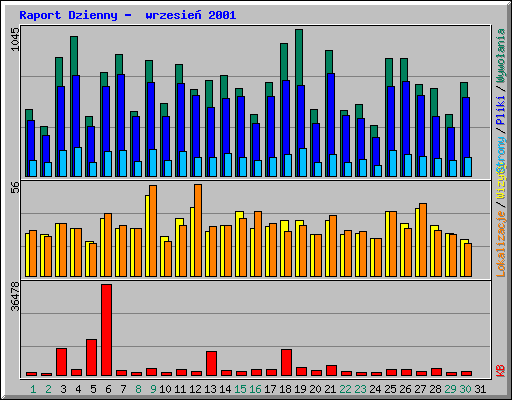Select the cyan pages bar for day 25
This screenshot has height=400, width=512.
click(x=393, y=163)
